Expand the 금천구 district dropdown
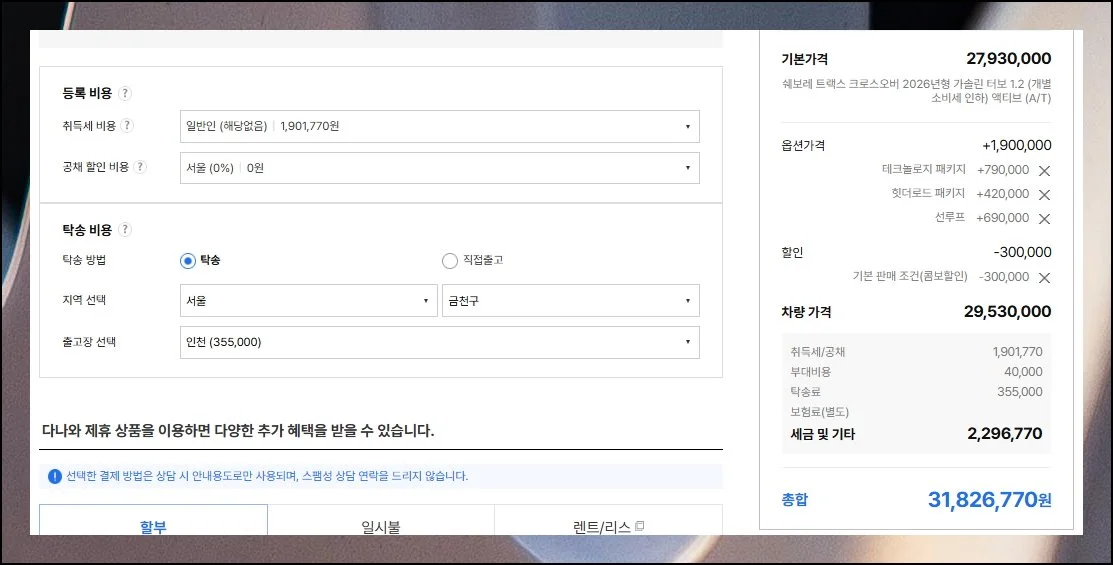1113x565 pixels. tap(570, 301)
